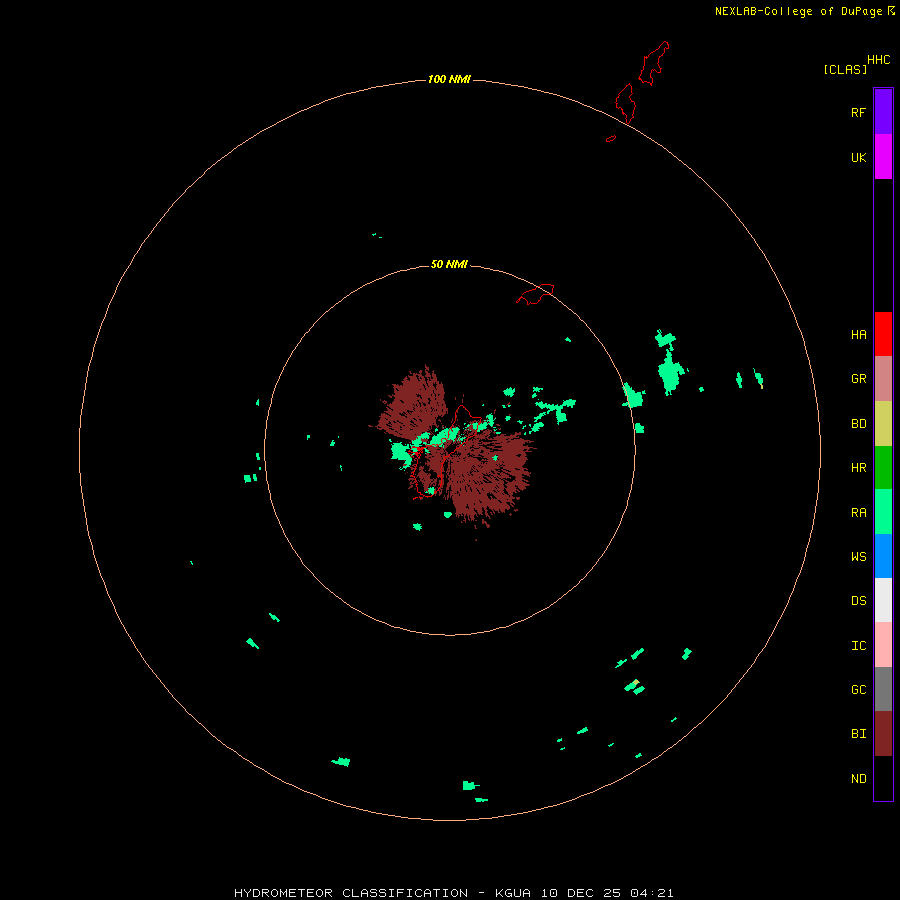Pick the HR dark green legend swatch
The image size is (900, 900).
pos(883,468)
